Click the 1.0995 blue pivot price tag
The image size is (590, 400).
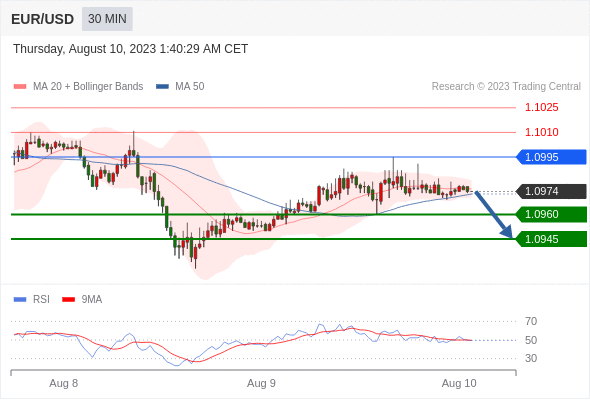pyautogui.click(x=551, y=157)
